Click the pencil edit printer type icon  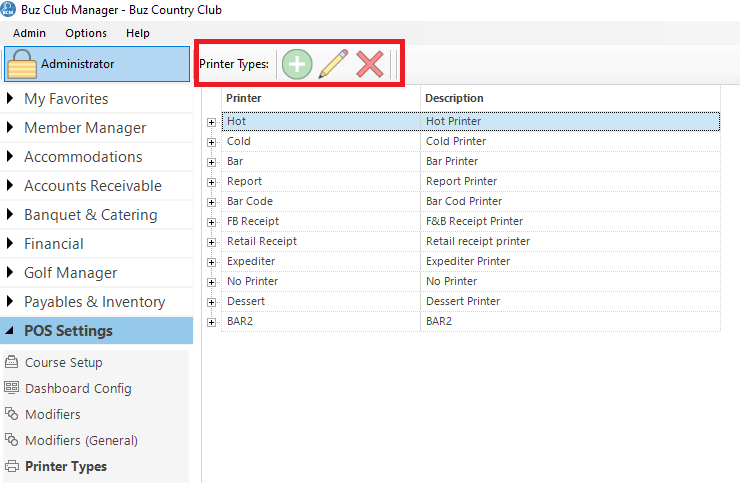[333, 65]
